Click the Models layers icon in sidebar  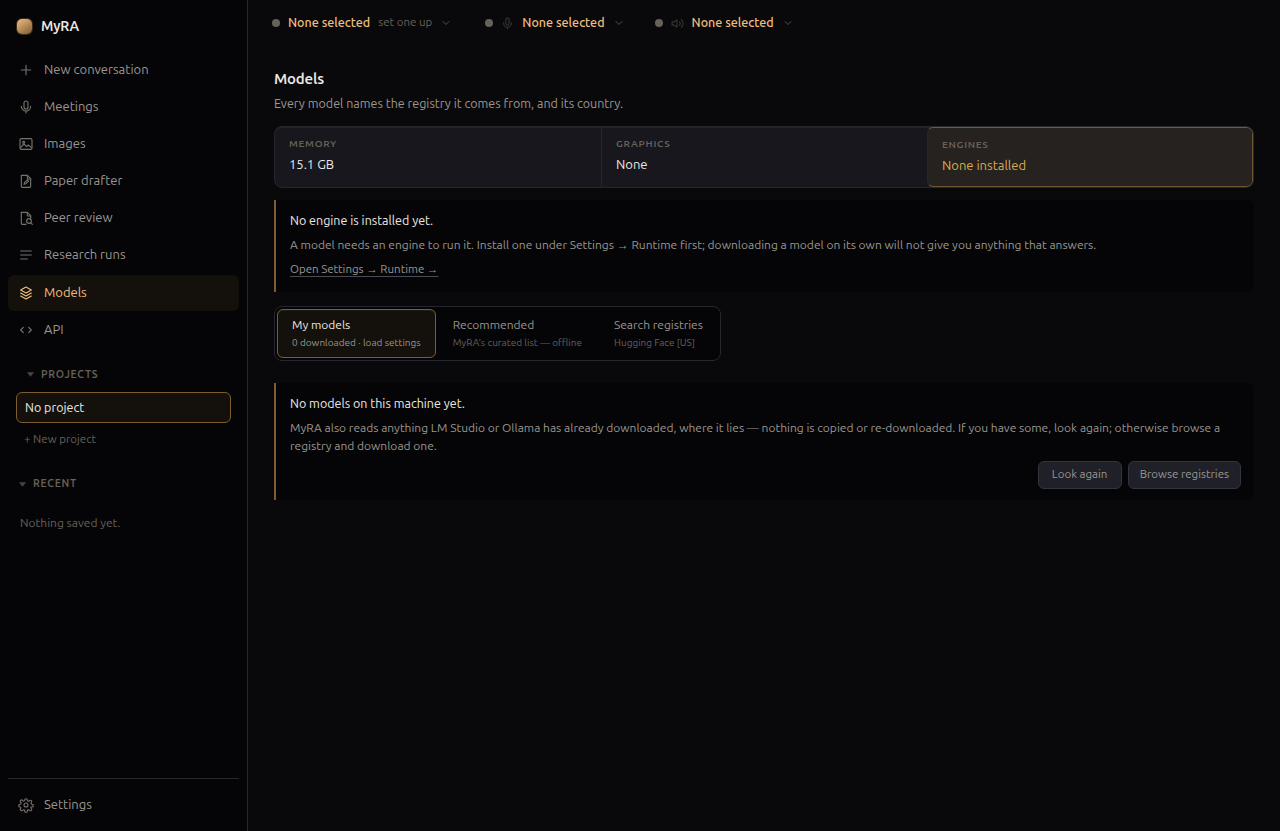click(x=26, y=293)
